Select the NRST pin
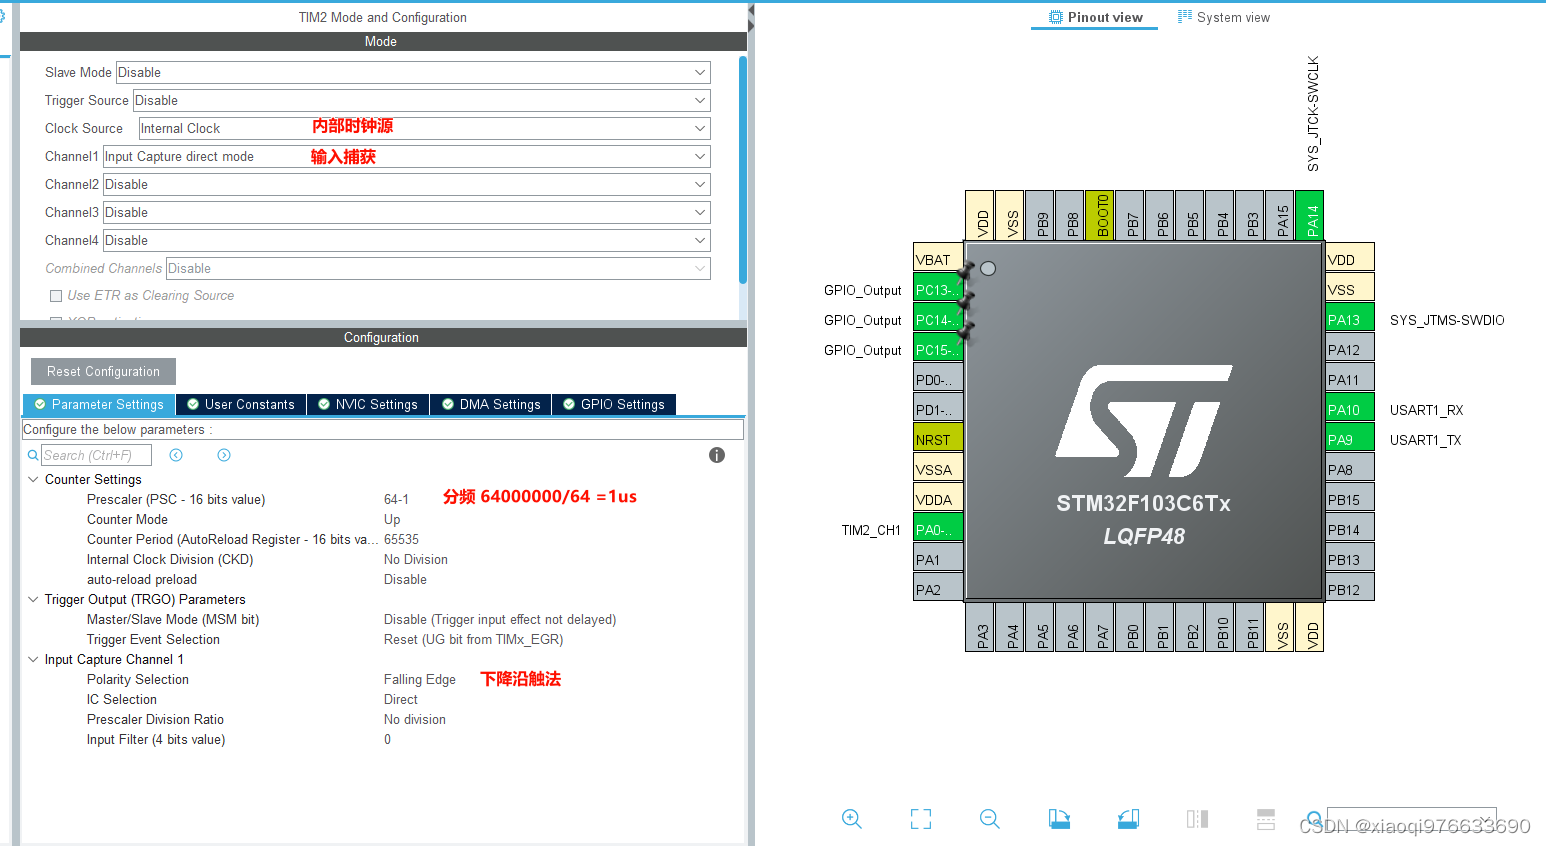Viewport: 1546px width, 846px height. pyautogui.click(x=938, y=438)
